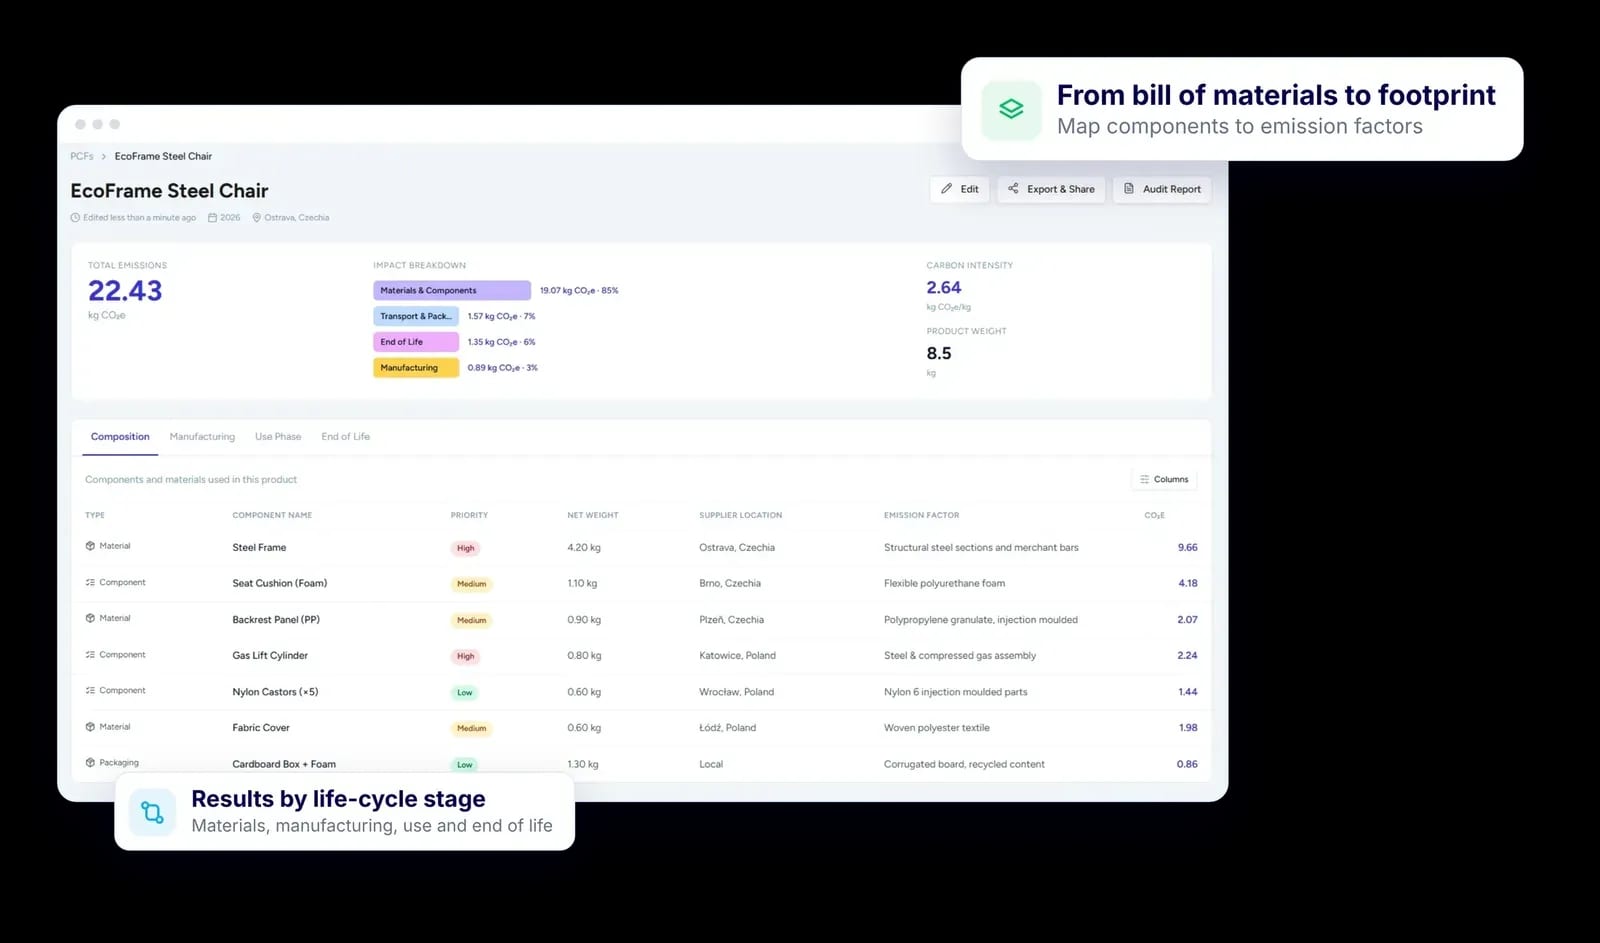The width and height of the screenshot is (1600, 943).
Task: Switch to the Manufacturing tab
Action: click(x=202, y=437)
